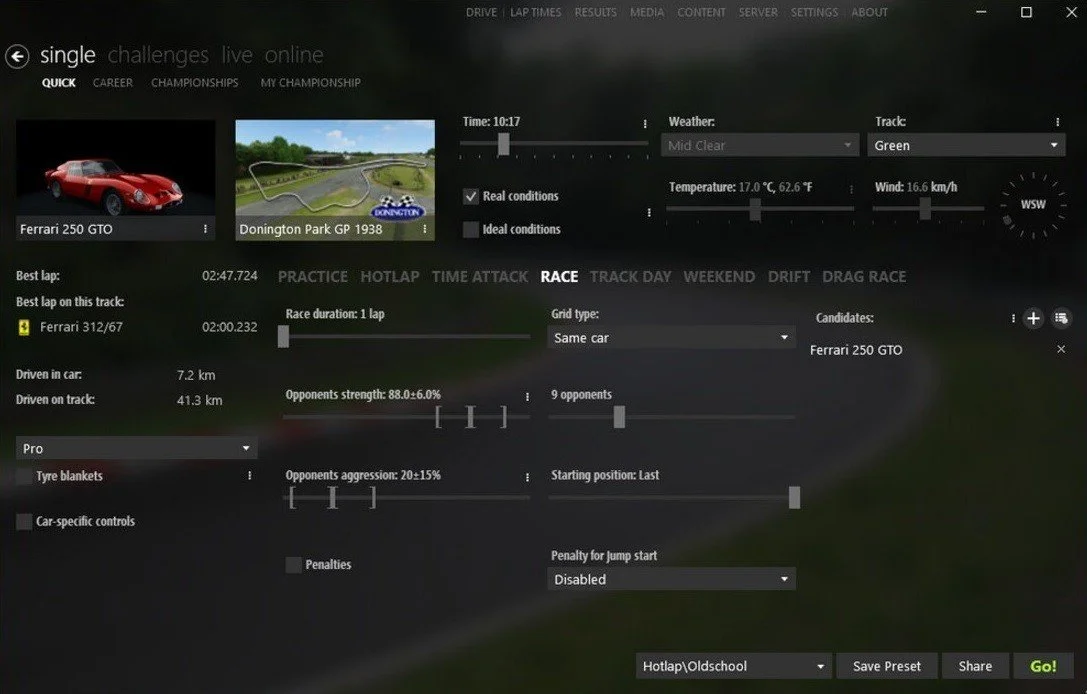Remove Ferrari 250 GTO from candidates

click(1061, 349)
